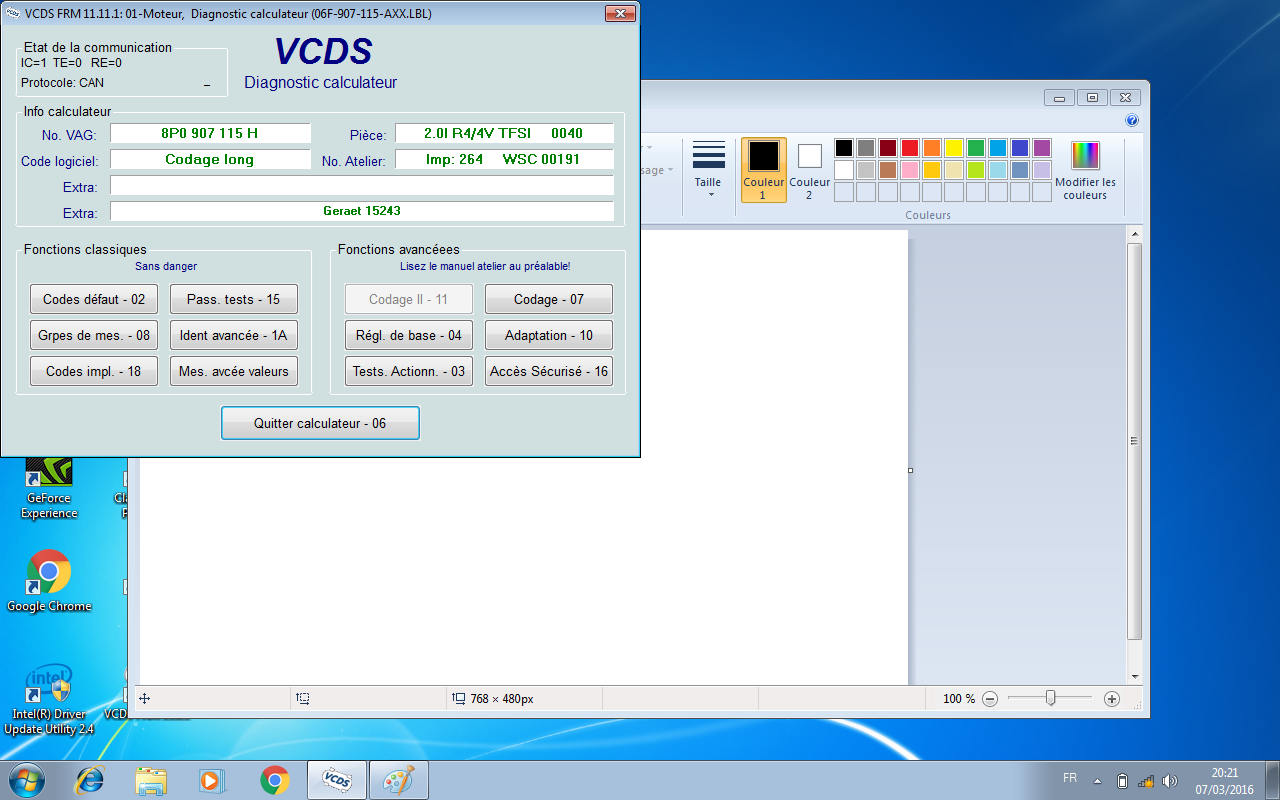Open Windows Explorer from the taskbar
The height and width of the screenshot is (800, 1280).
(x=151, y=780)
